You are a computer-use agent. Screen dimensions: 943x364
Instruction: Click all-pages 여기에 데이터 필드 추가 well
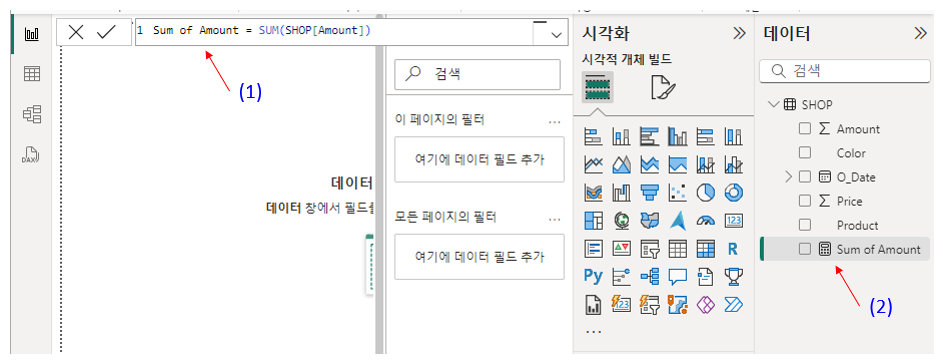(479, 257)
